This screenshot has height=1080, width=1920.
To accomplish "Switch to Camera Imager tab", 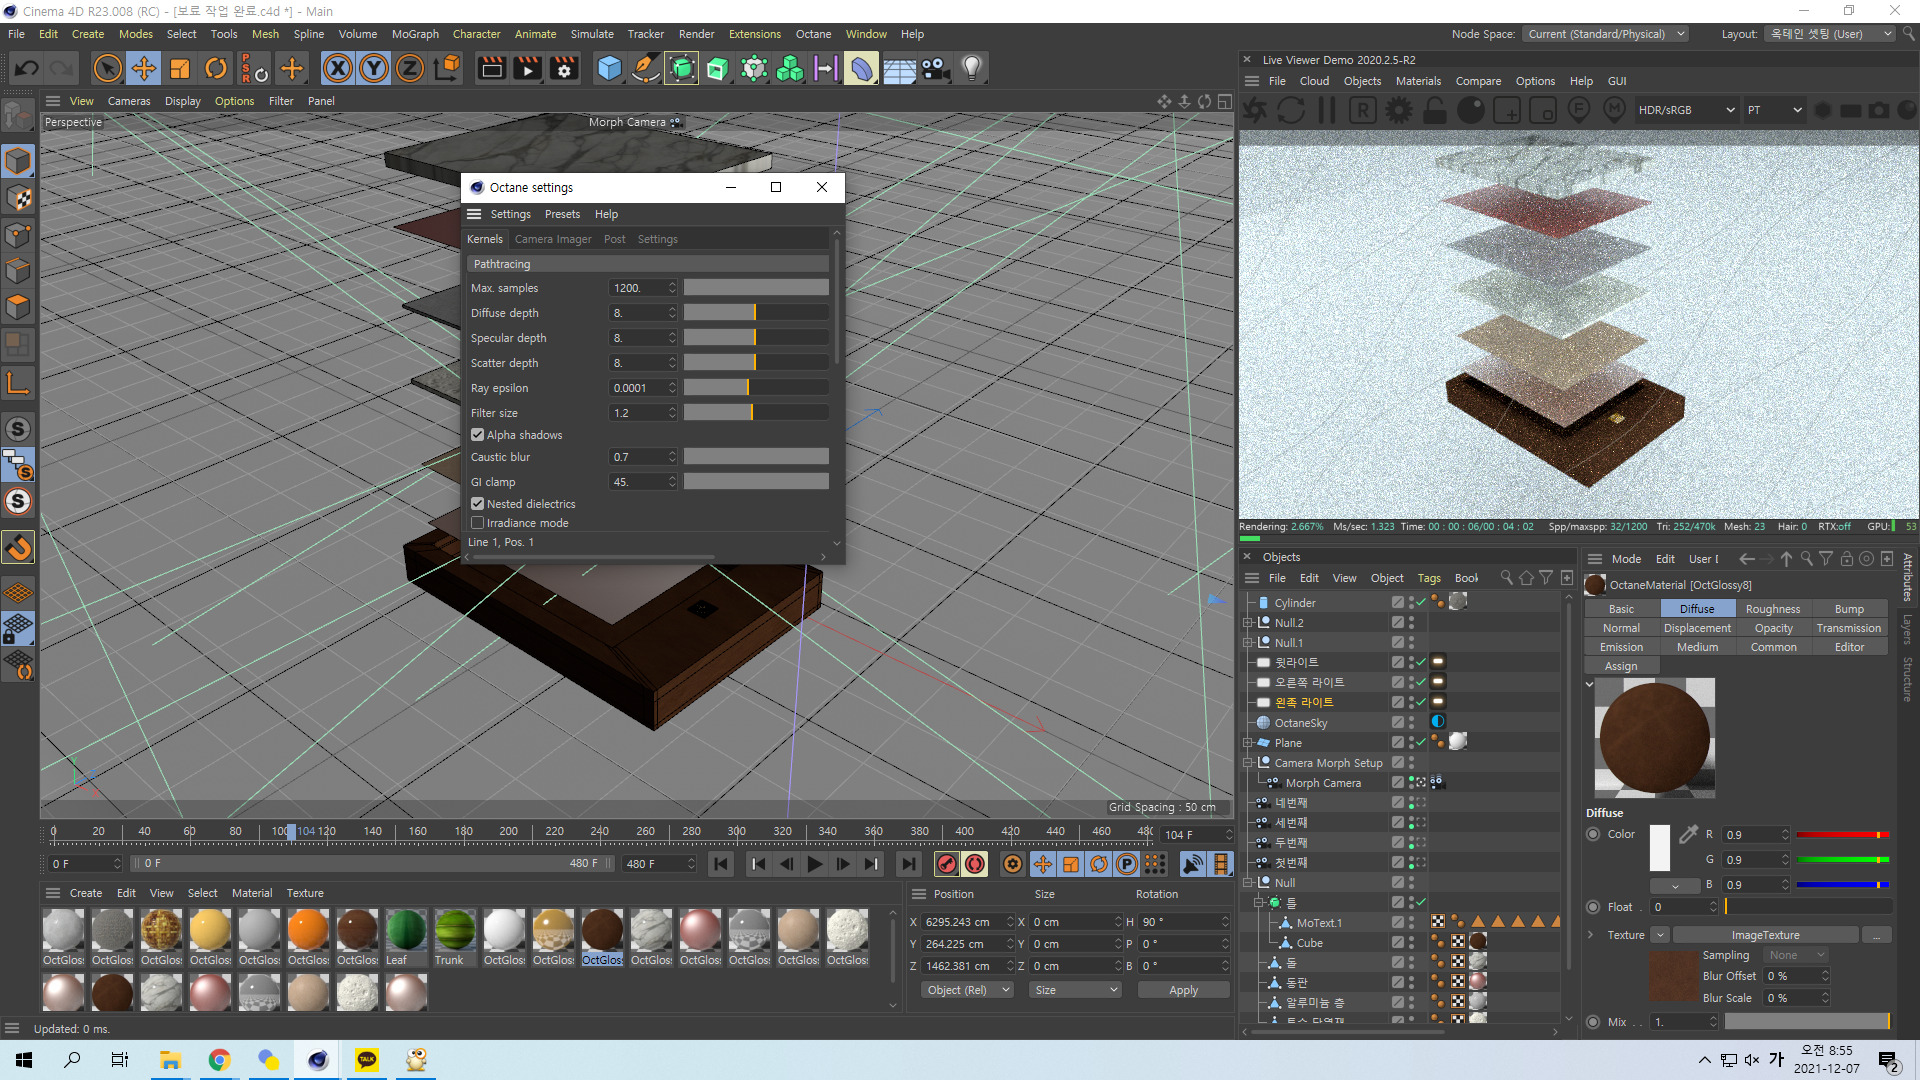I will pos(553,239).
